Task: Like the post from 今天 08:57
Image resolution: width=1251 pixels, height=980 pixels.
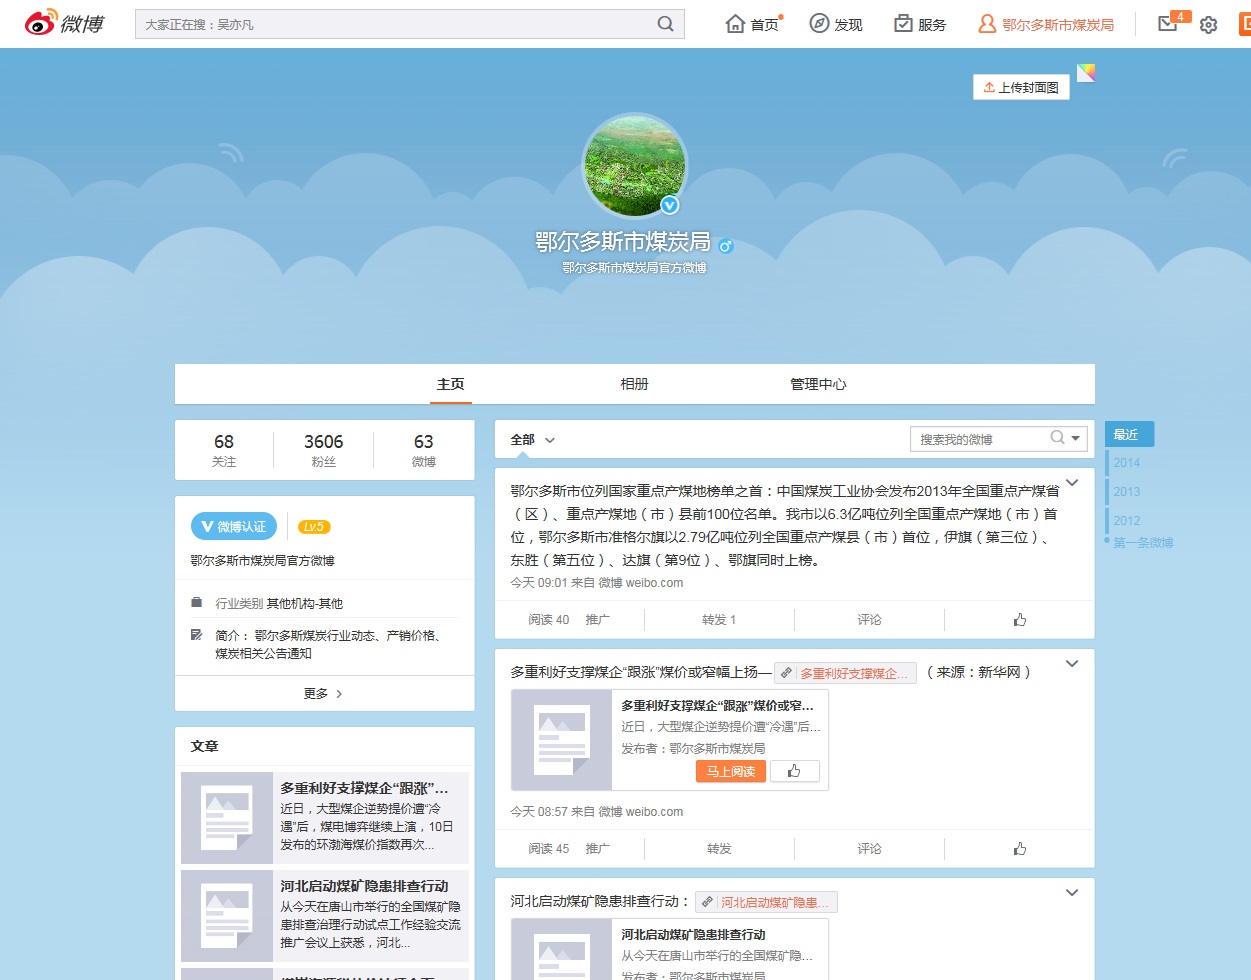Action: pyautogui.click(x=1020, y=849)
